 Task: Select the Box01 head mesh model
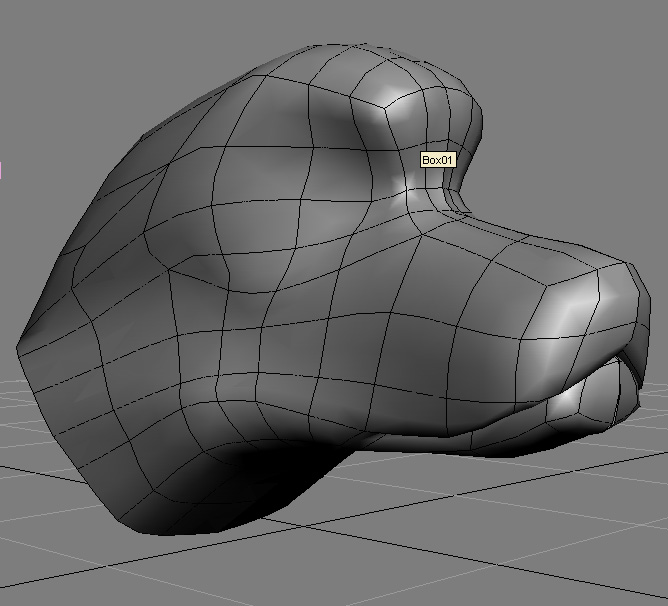click(332, 290)
